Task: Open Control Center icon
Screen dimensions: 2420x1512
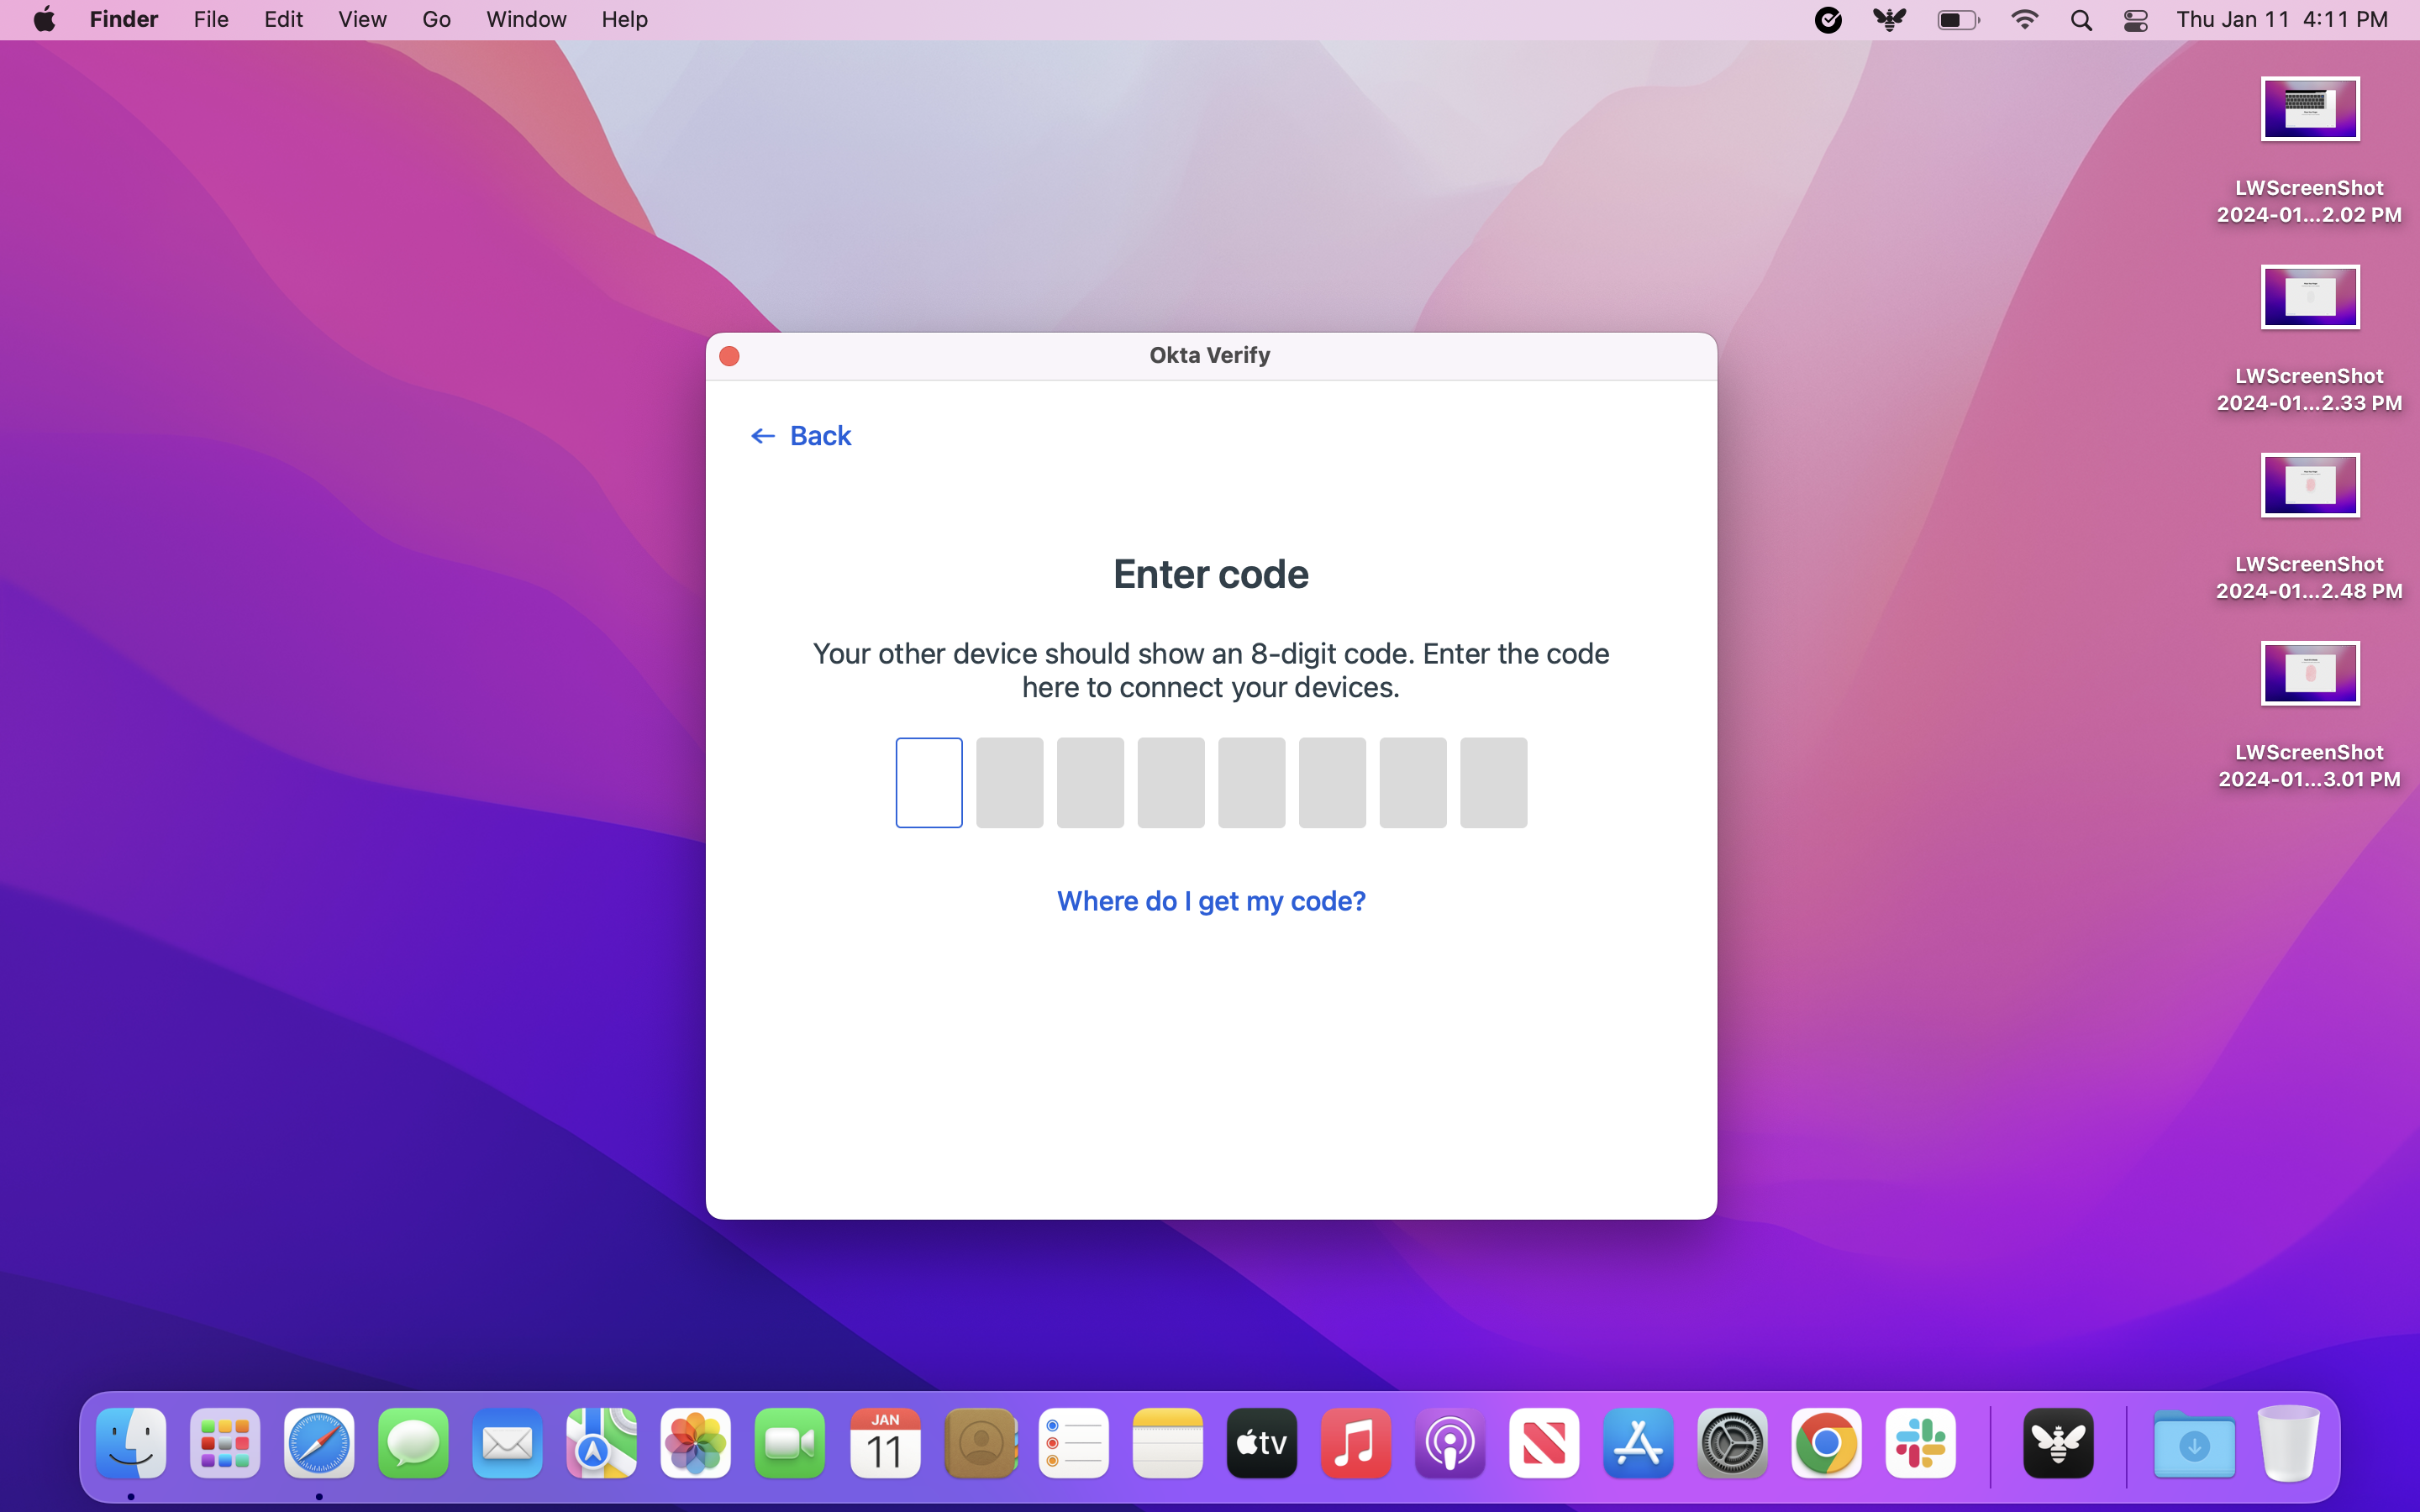Action: coord(2135,20)
